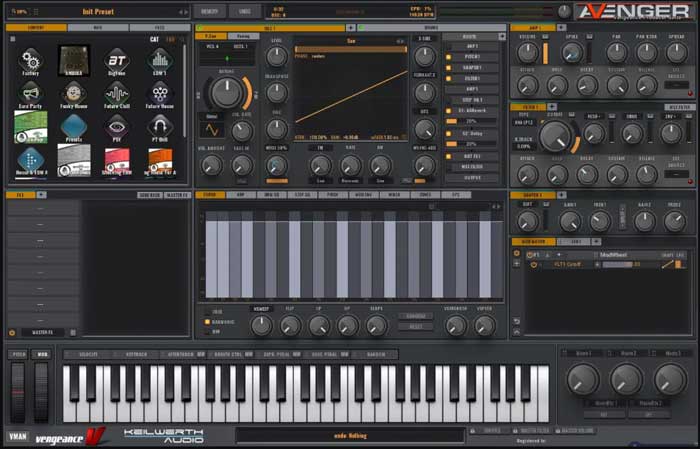
Task: Click the lock icon before Shuffle
Action: [473, 431]
